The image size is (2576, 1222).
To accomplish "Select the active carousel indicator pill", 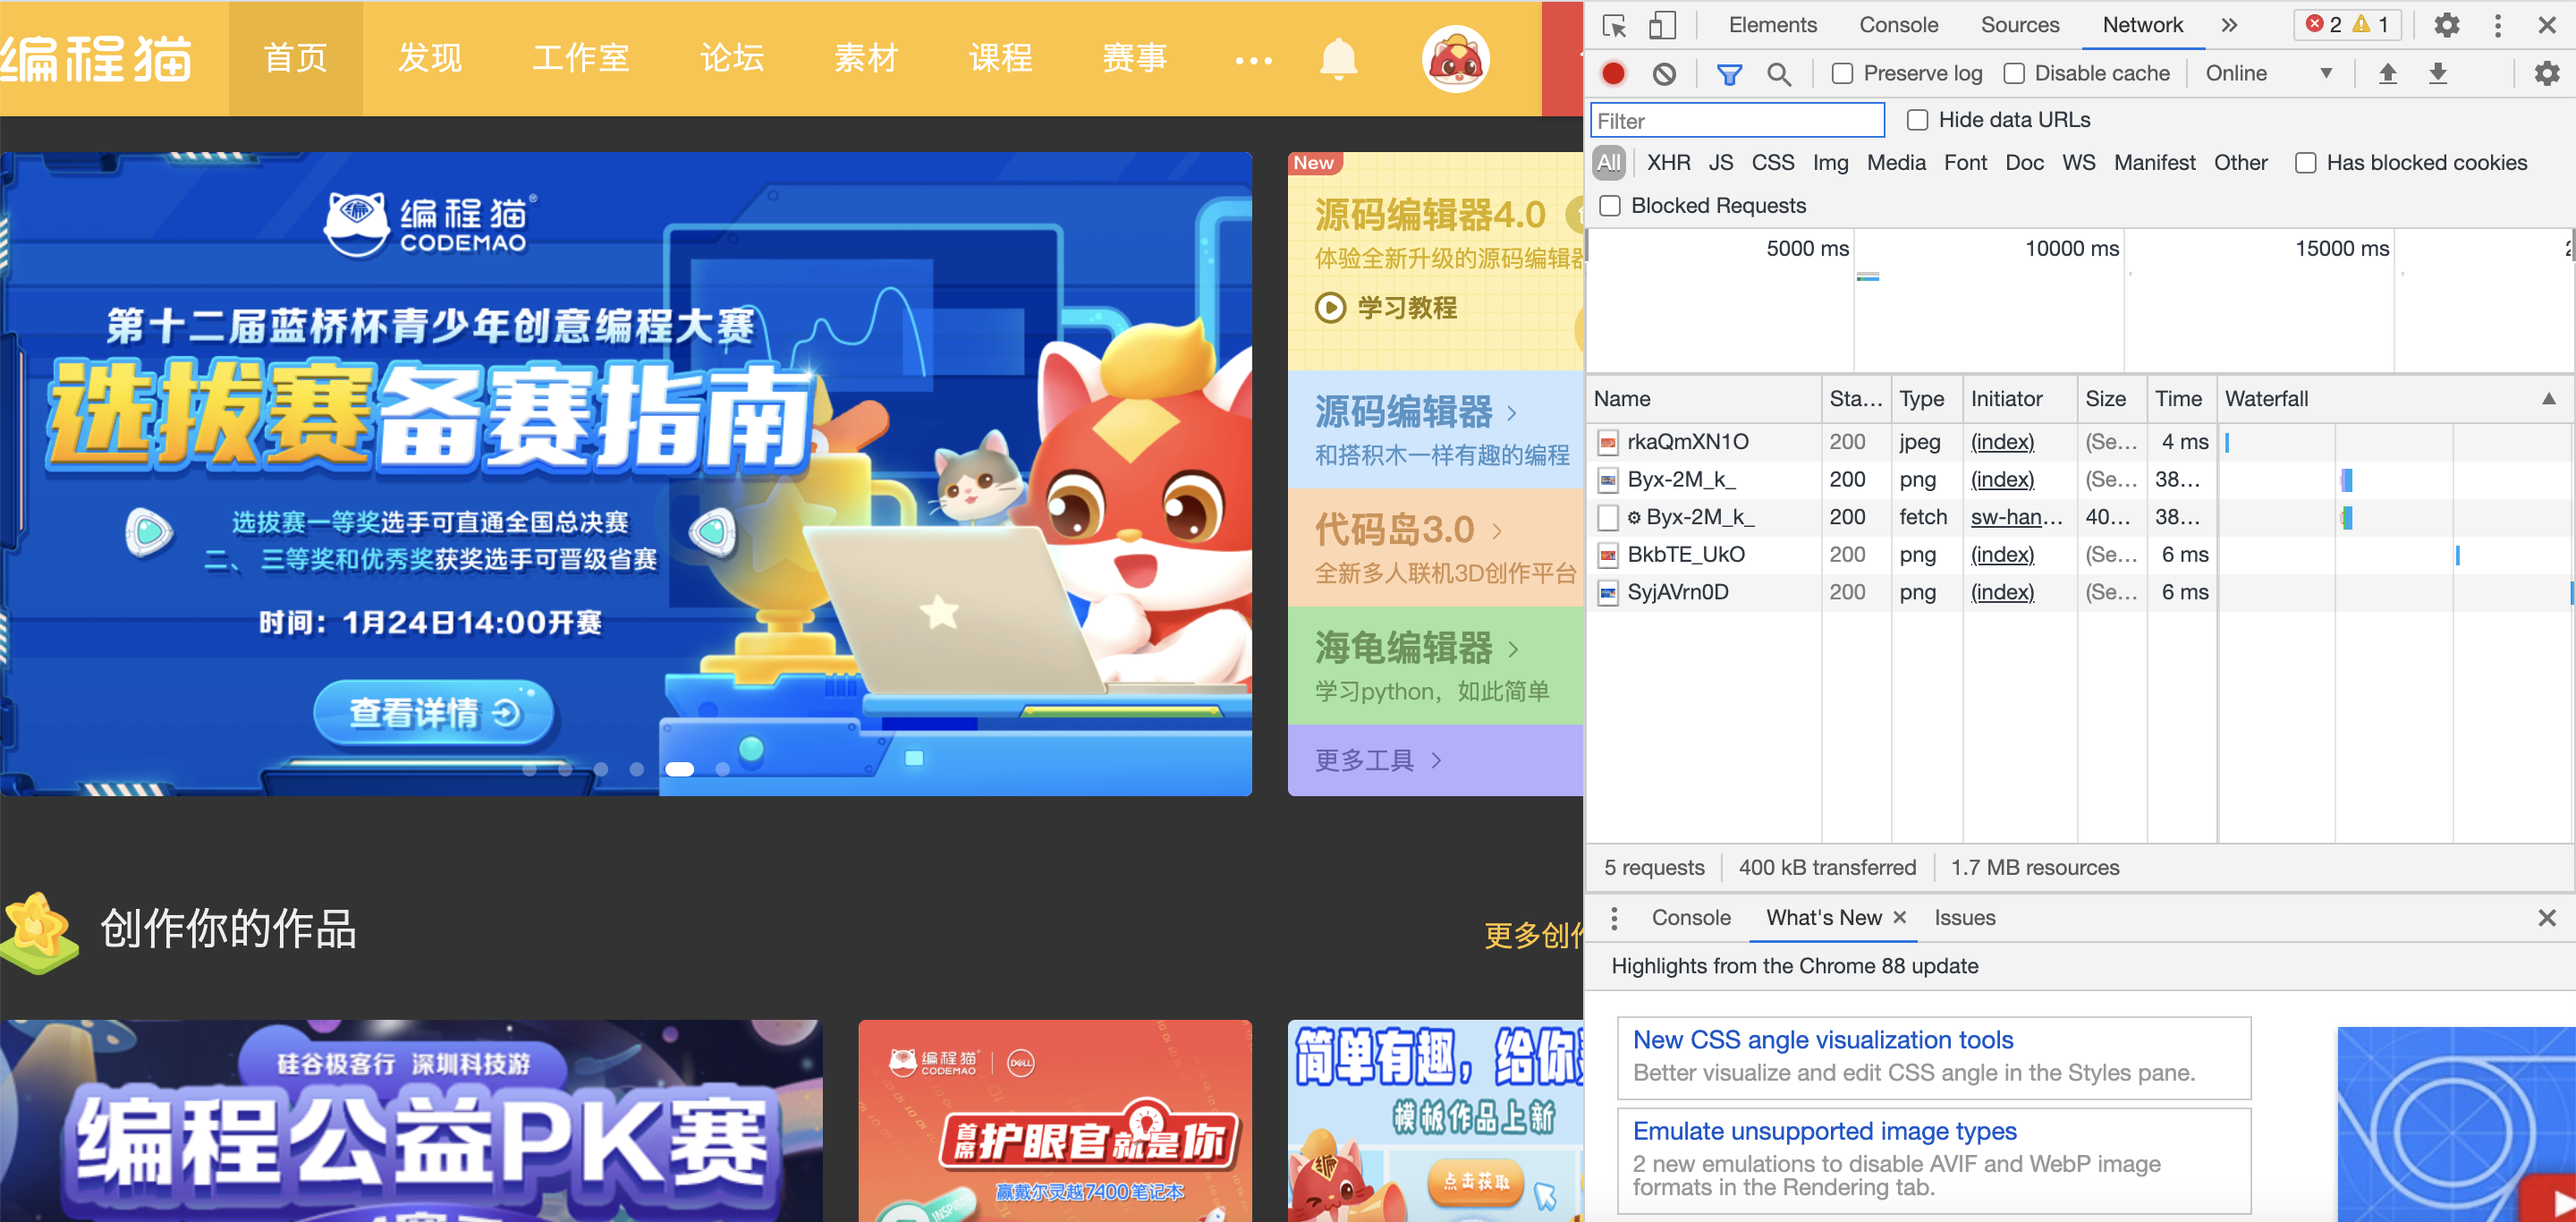I will [x=679, y=769].
